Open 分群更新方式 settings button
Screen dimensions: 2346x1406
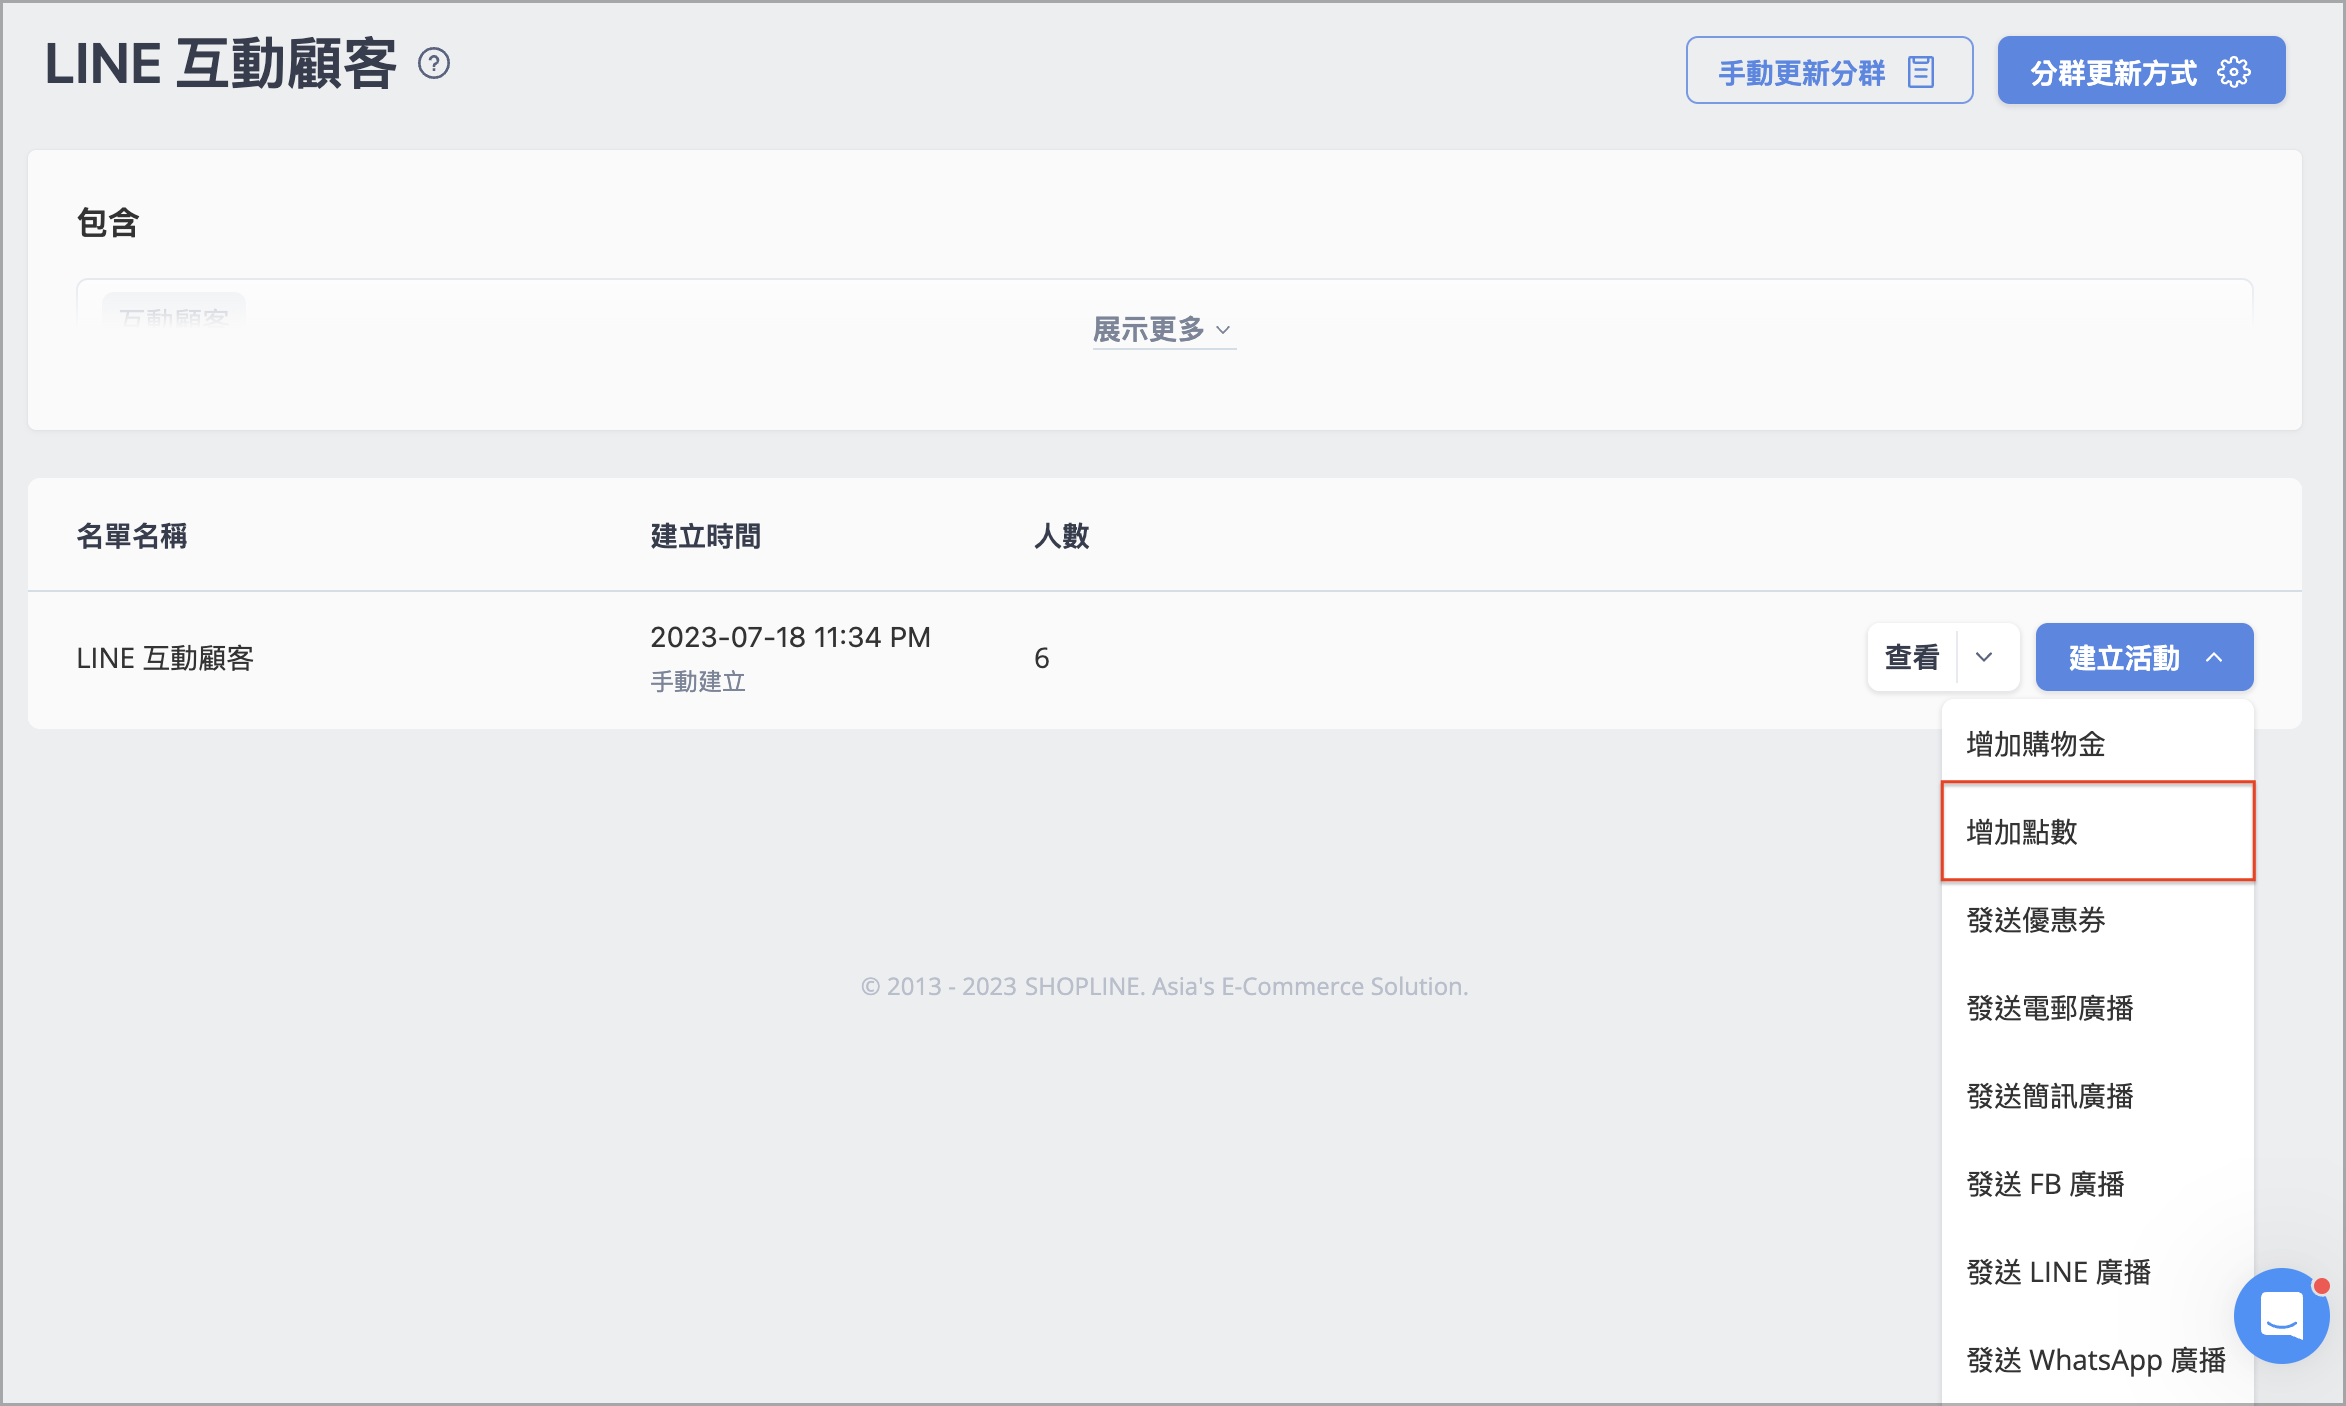[2141, 70]
